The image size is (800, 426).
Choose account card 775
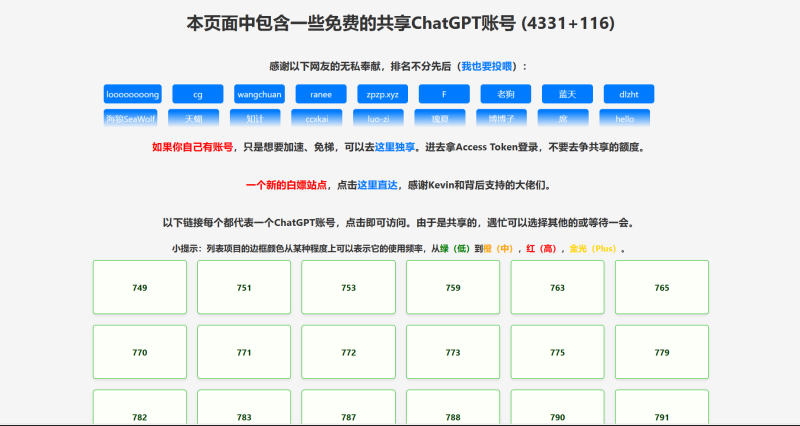[x=558, y=352]
